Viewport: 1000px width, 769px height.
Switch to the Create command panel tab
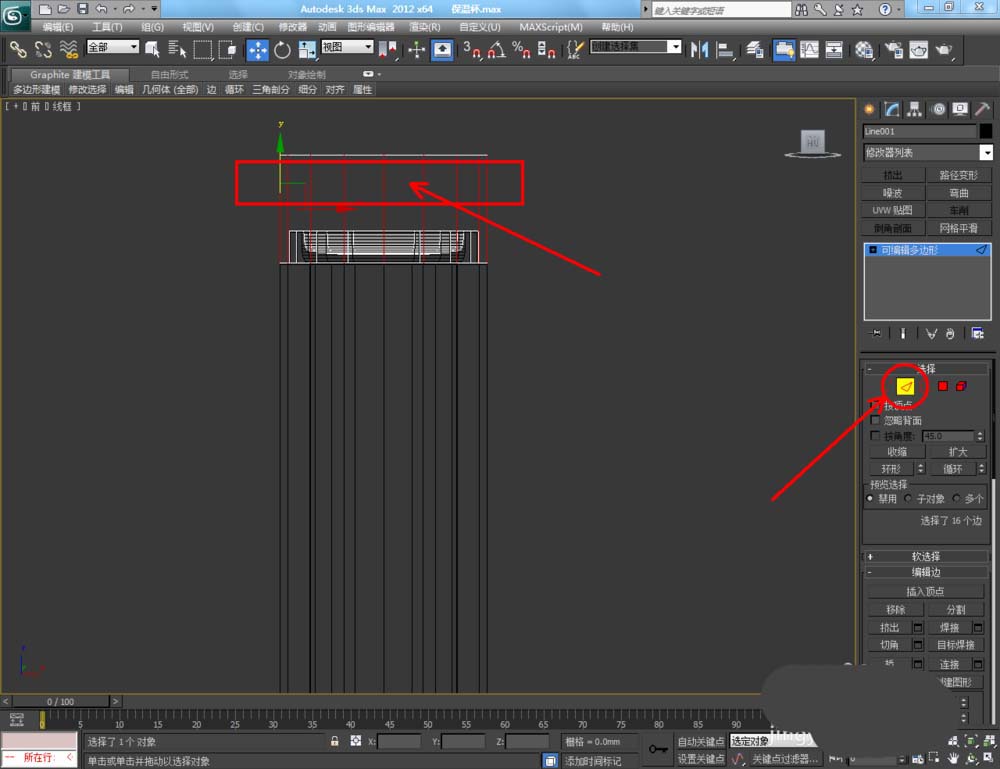(x=869, y=109)
